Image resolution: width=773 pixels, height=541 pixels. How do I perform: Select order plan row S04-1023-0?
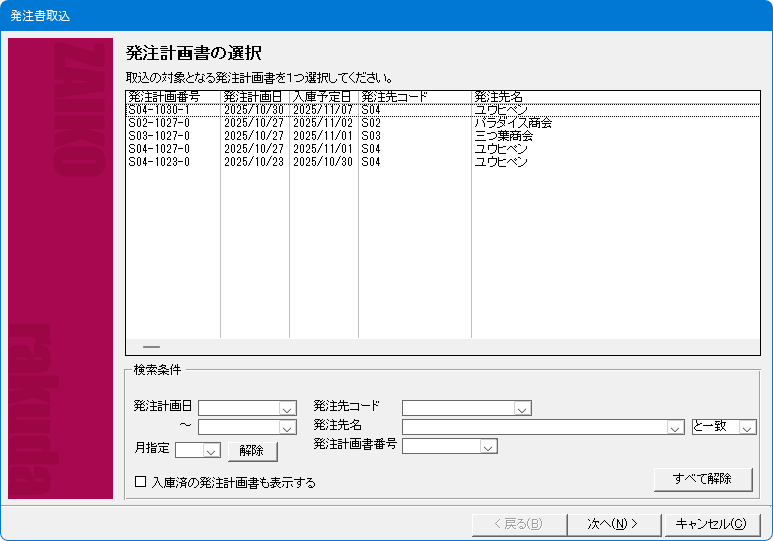tap(159, 161)
